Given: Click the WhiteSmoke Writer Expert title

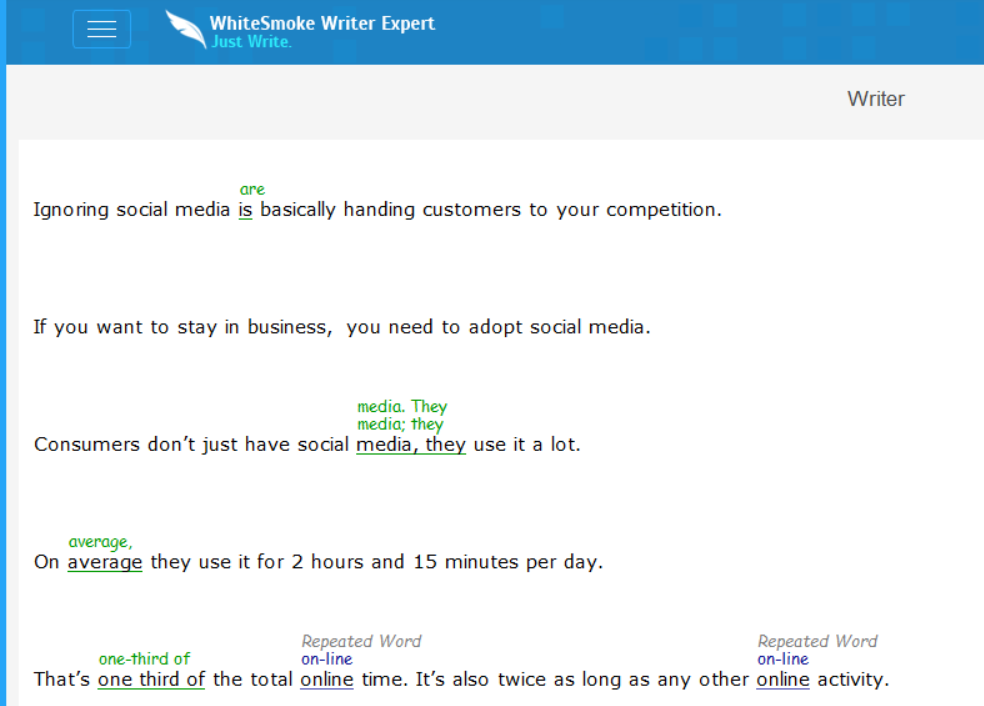Looking at the screenshot, I should 322,23.
